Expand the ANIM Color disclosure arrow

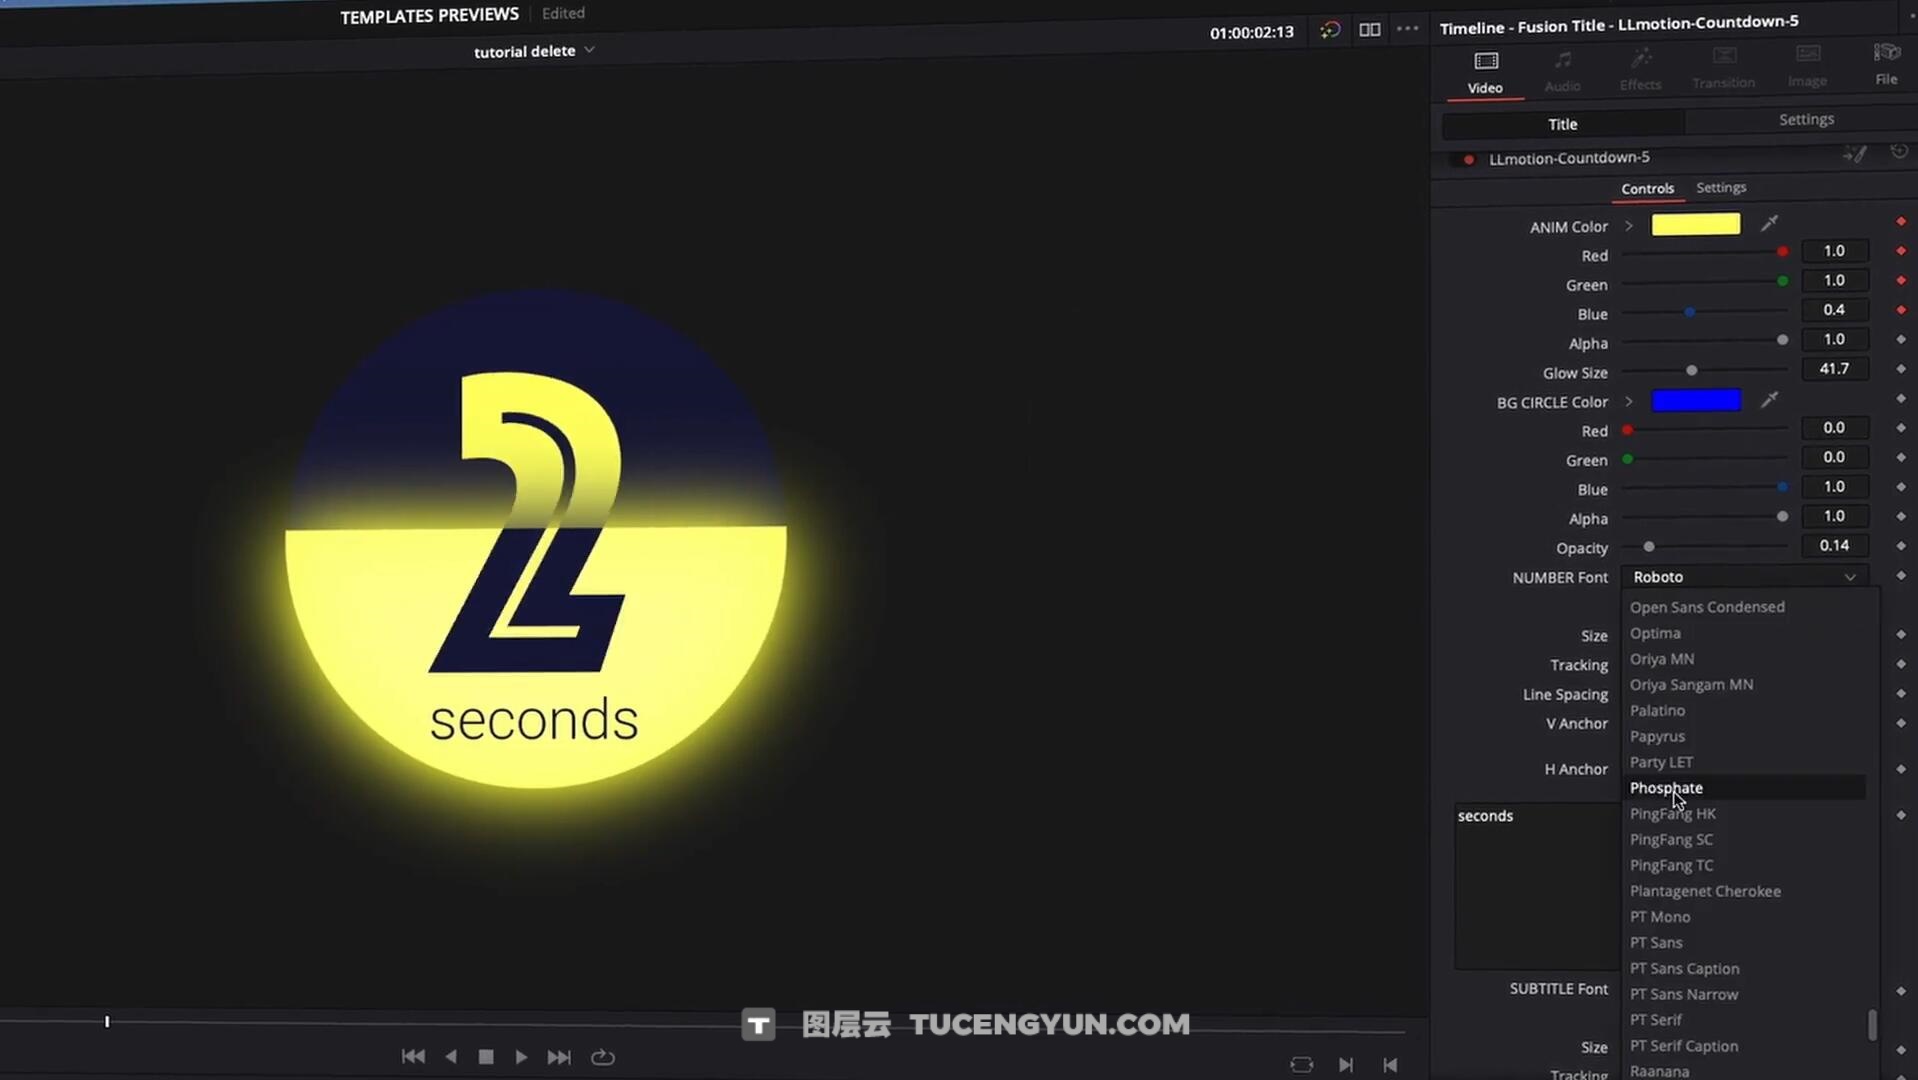click(x=1629, y=226)
